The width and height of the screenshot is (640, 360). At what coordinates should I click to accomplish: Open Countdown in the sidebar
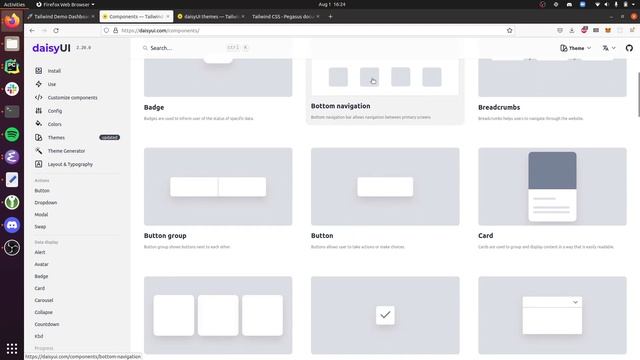47,324
